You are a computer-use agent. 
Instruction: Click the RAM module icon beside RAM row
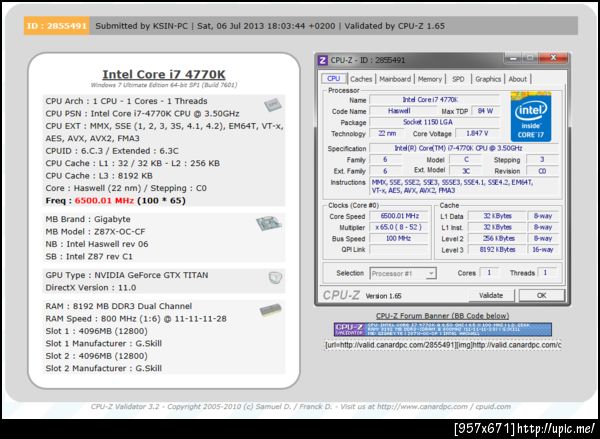click(x=271, y=309)
